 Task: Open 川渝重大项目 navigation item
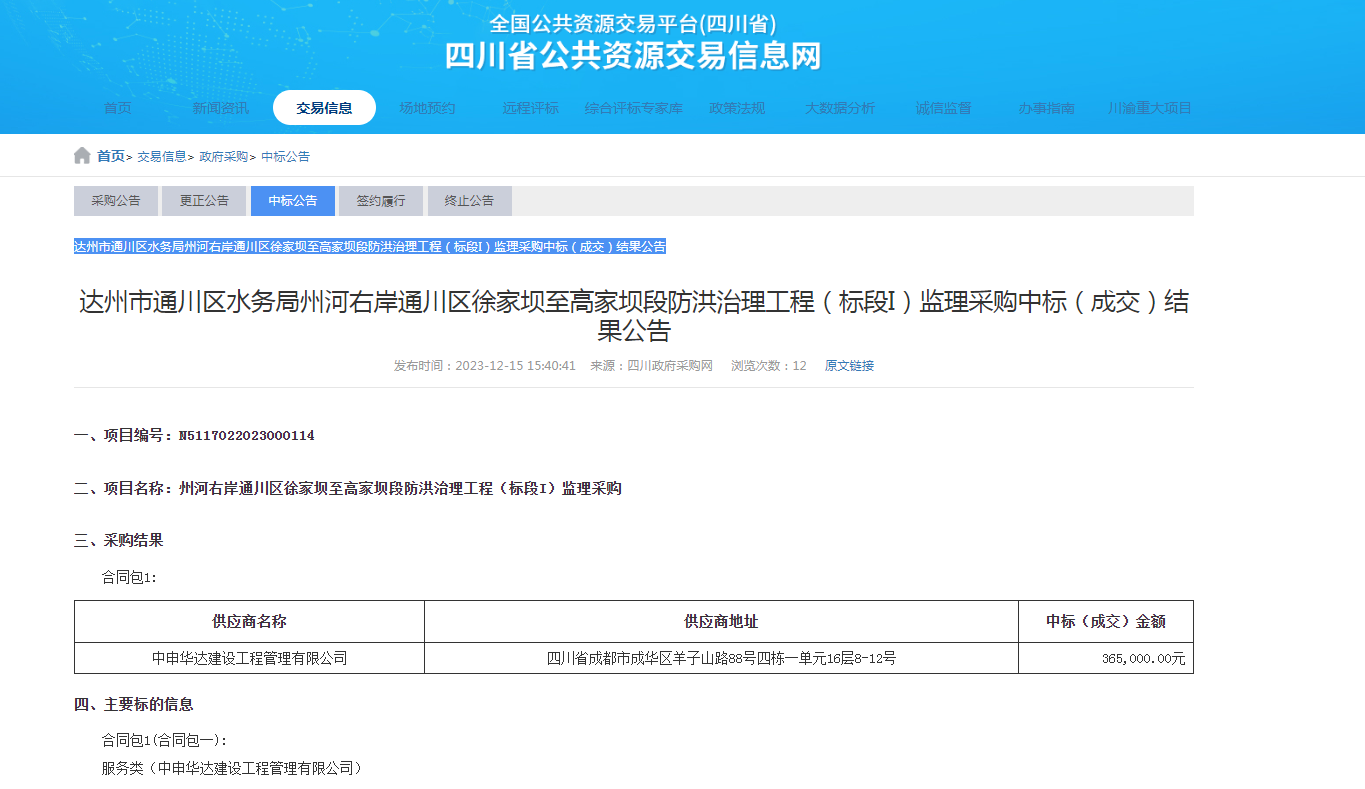[1150, 108]
